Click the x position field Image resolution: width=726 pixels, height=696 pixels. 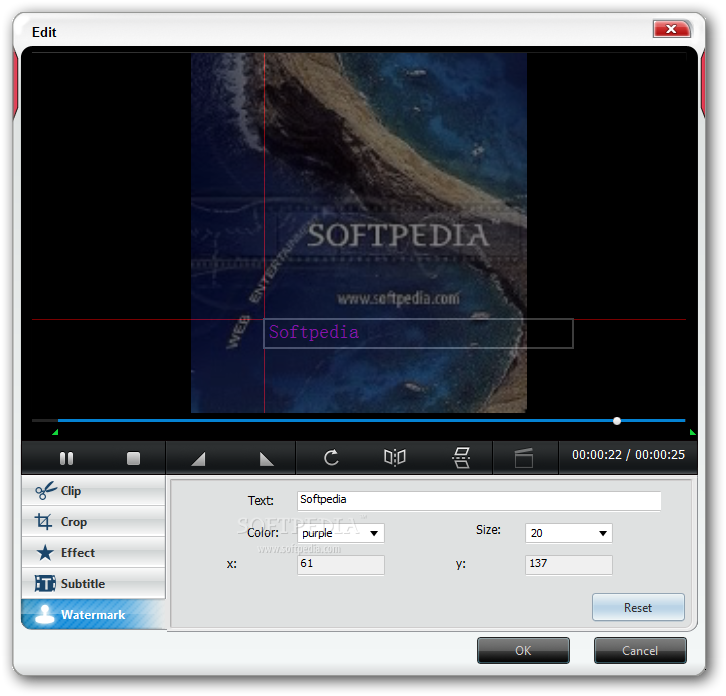[x=340, y=564]
